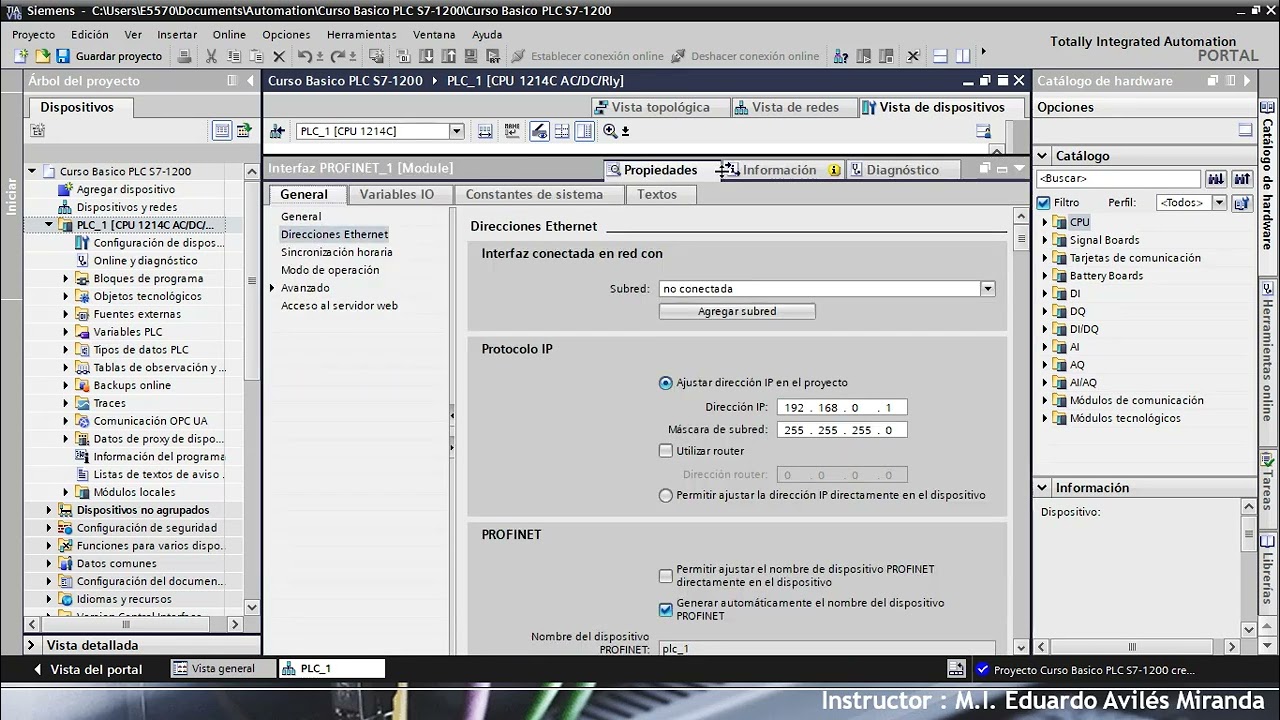Click Guardar proyecto save button
This screenshot has height=720, width=1280.
tap(110, 57)
